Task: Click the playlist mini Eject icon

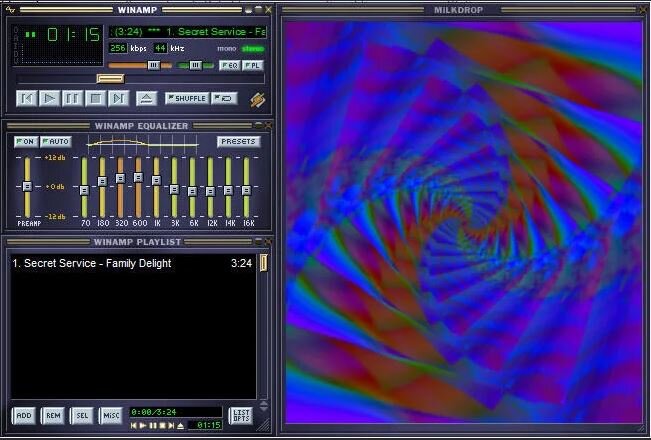Action: tap(181, 425)
